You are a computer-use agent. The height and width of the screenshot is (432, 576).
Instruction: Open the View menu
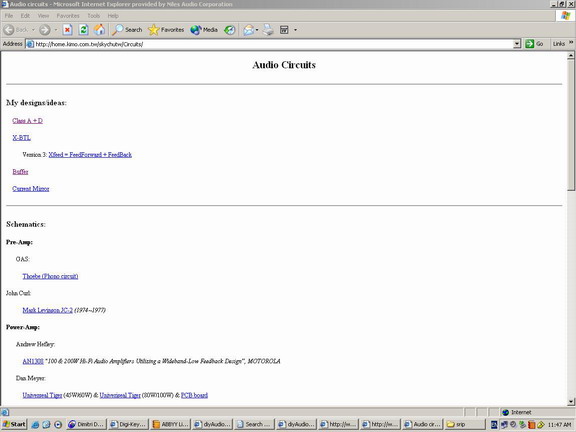point(43,16)
